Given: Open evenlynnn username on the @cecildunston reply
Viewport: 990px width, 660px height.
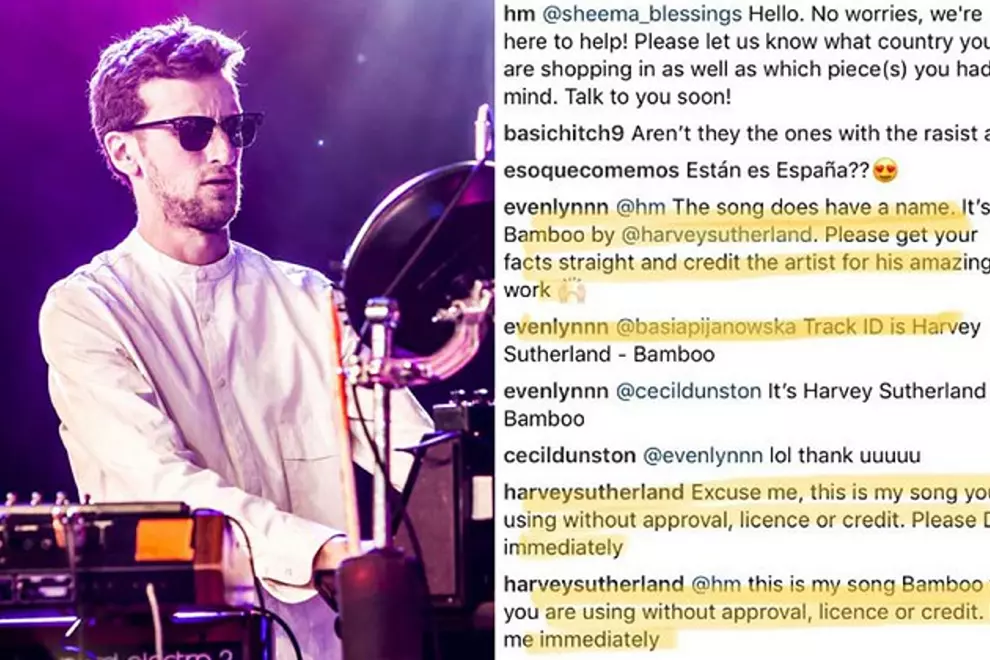Looking at the screenshot, I should [556, 392].
